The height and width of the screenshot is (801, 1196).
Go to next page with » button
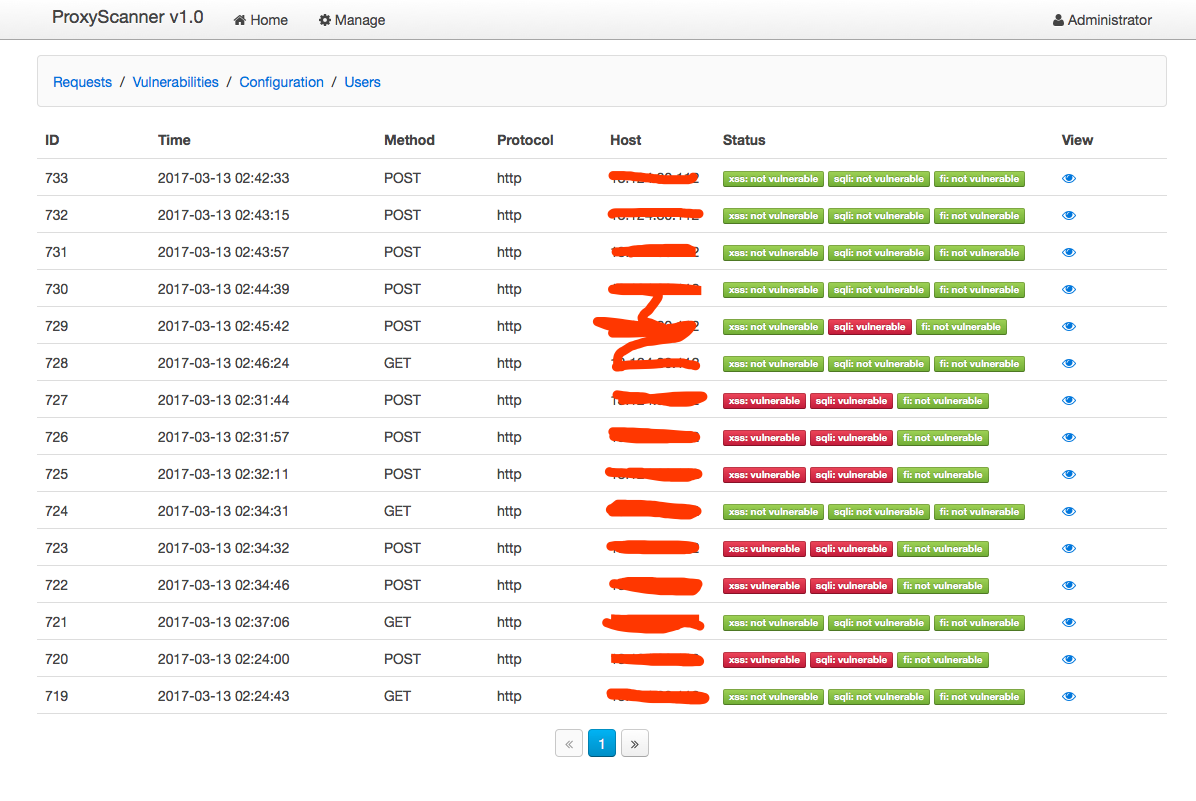pyautogui.click(x=635, y=744)
